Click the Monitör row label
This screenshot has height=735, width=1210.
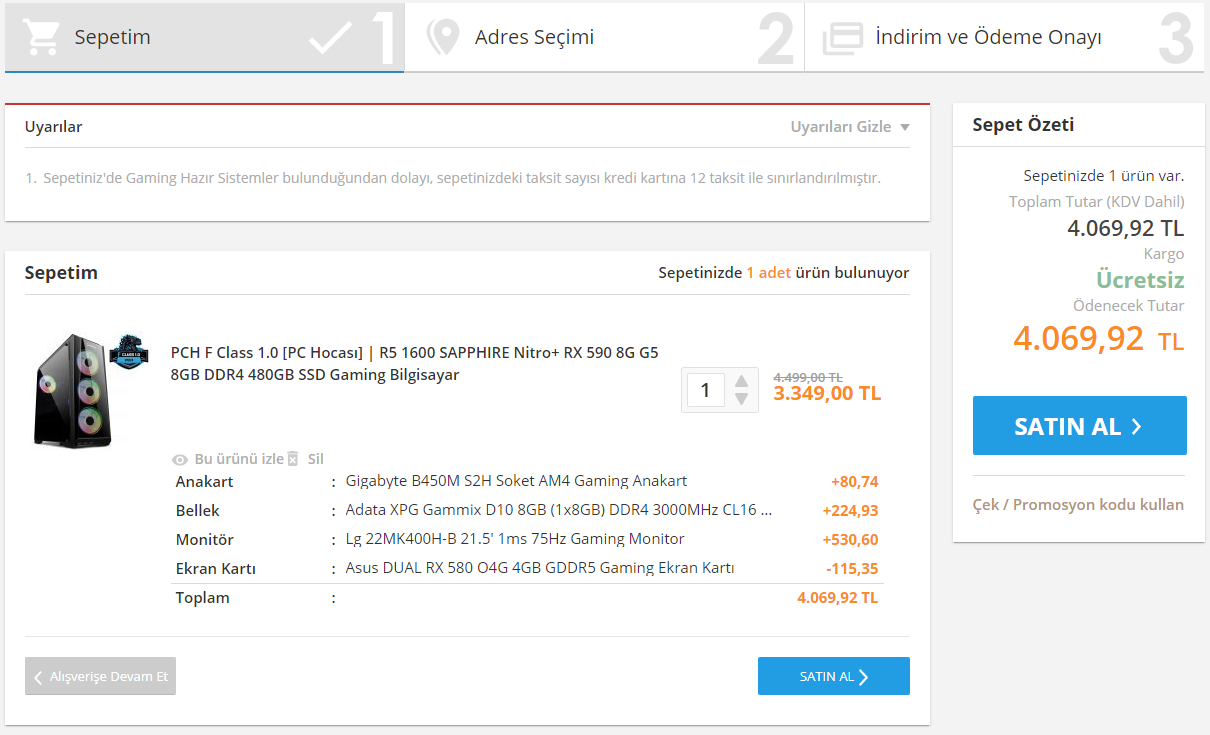(205, 540)
